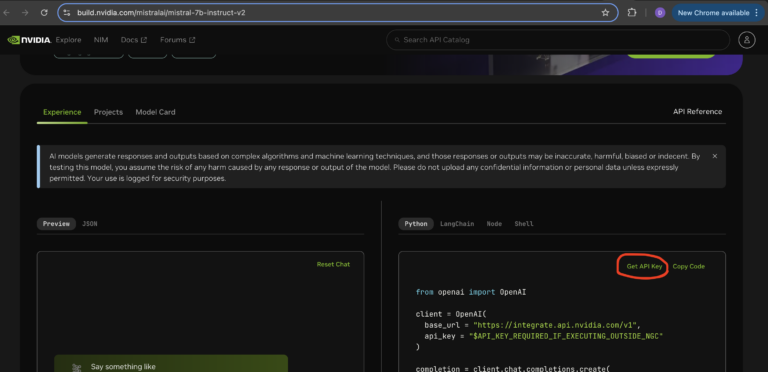Open the Model Card tab
This screenshot has width=768, height=372.
coord(155,112)
